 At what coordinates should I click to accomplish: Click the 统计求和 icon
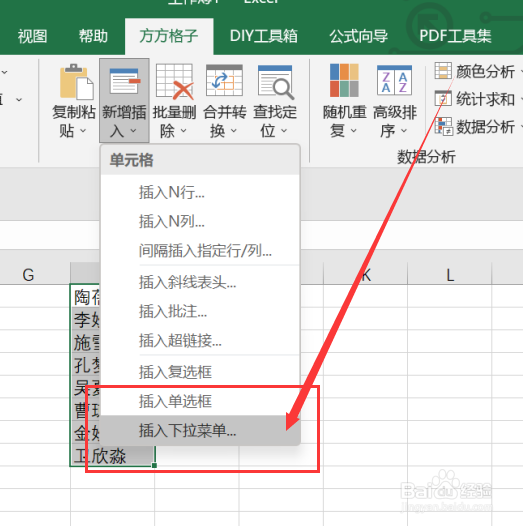point(443,98)
